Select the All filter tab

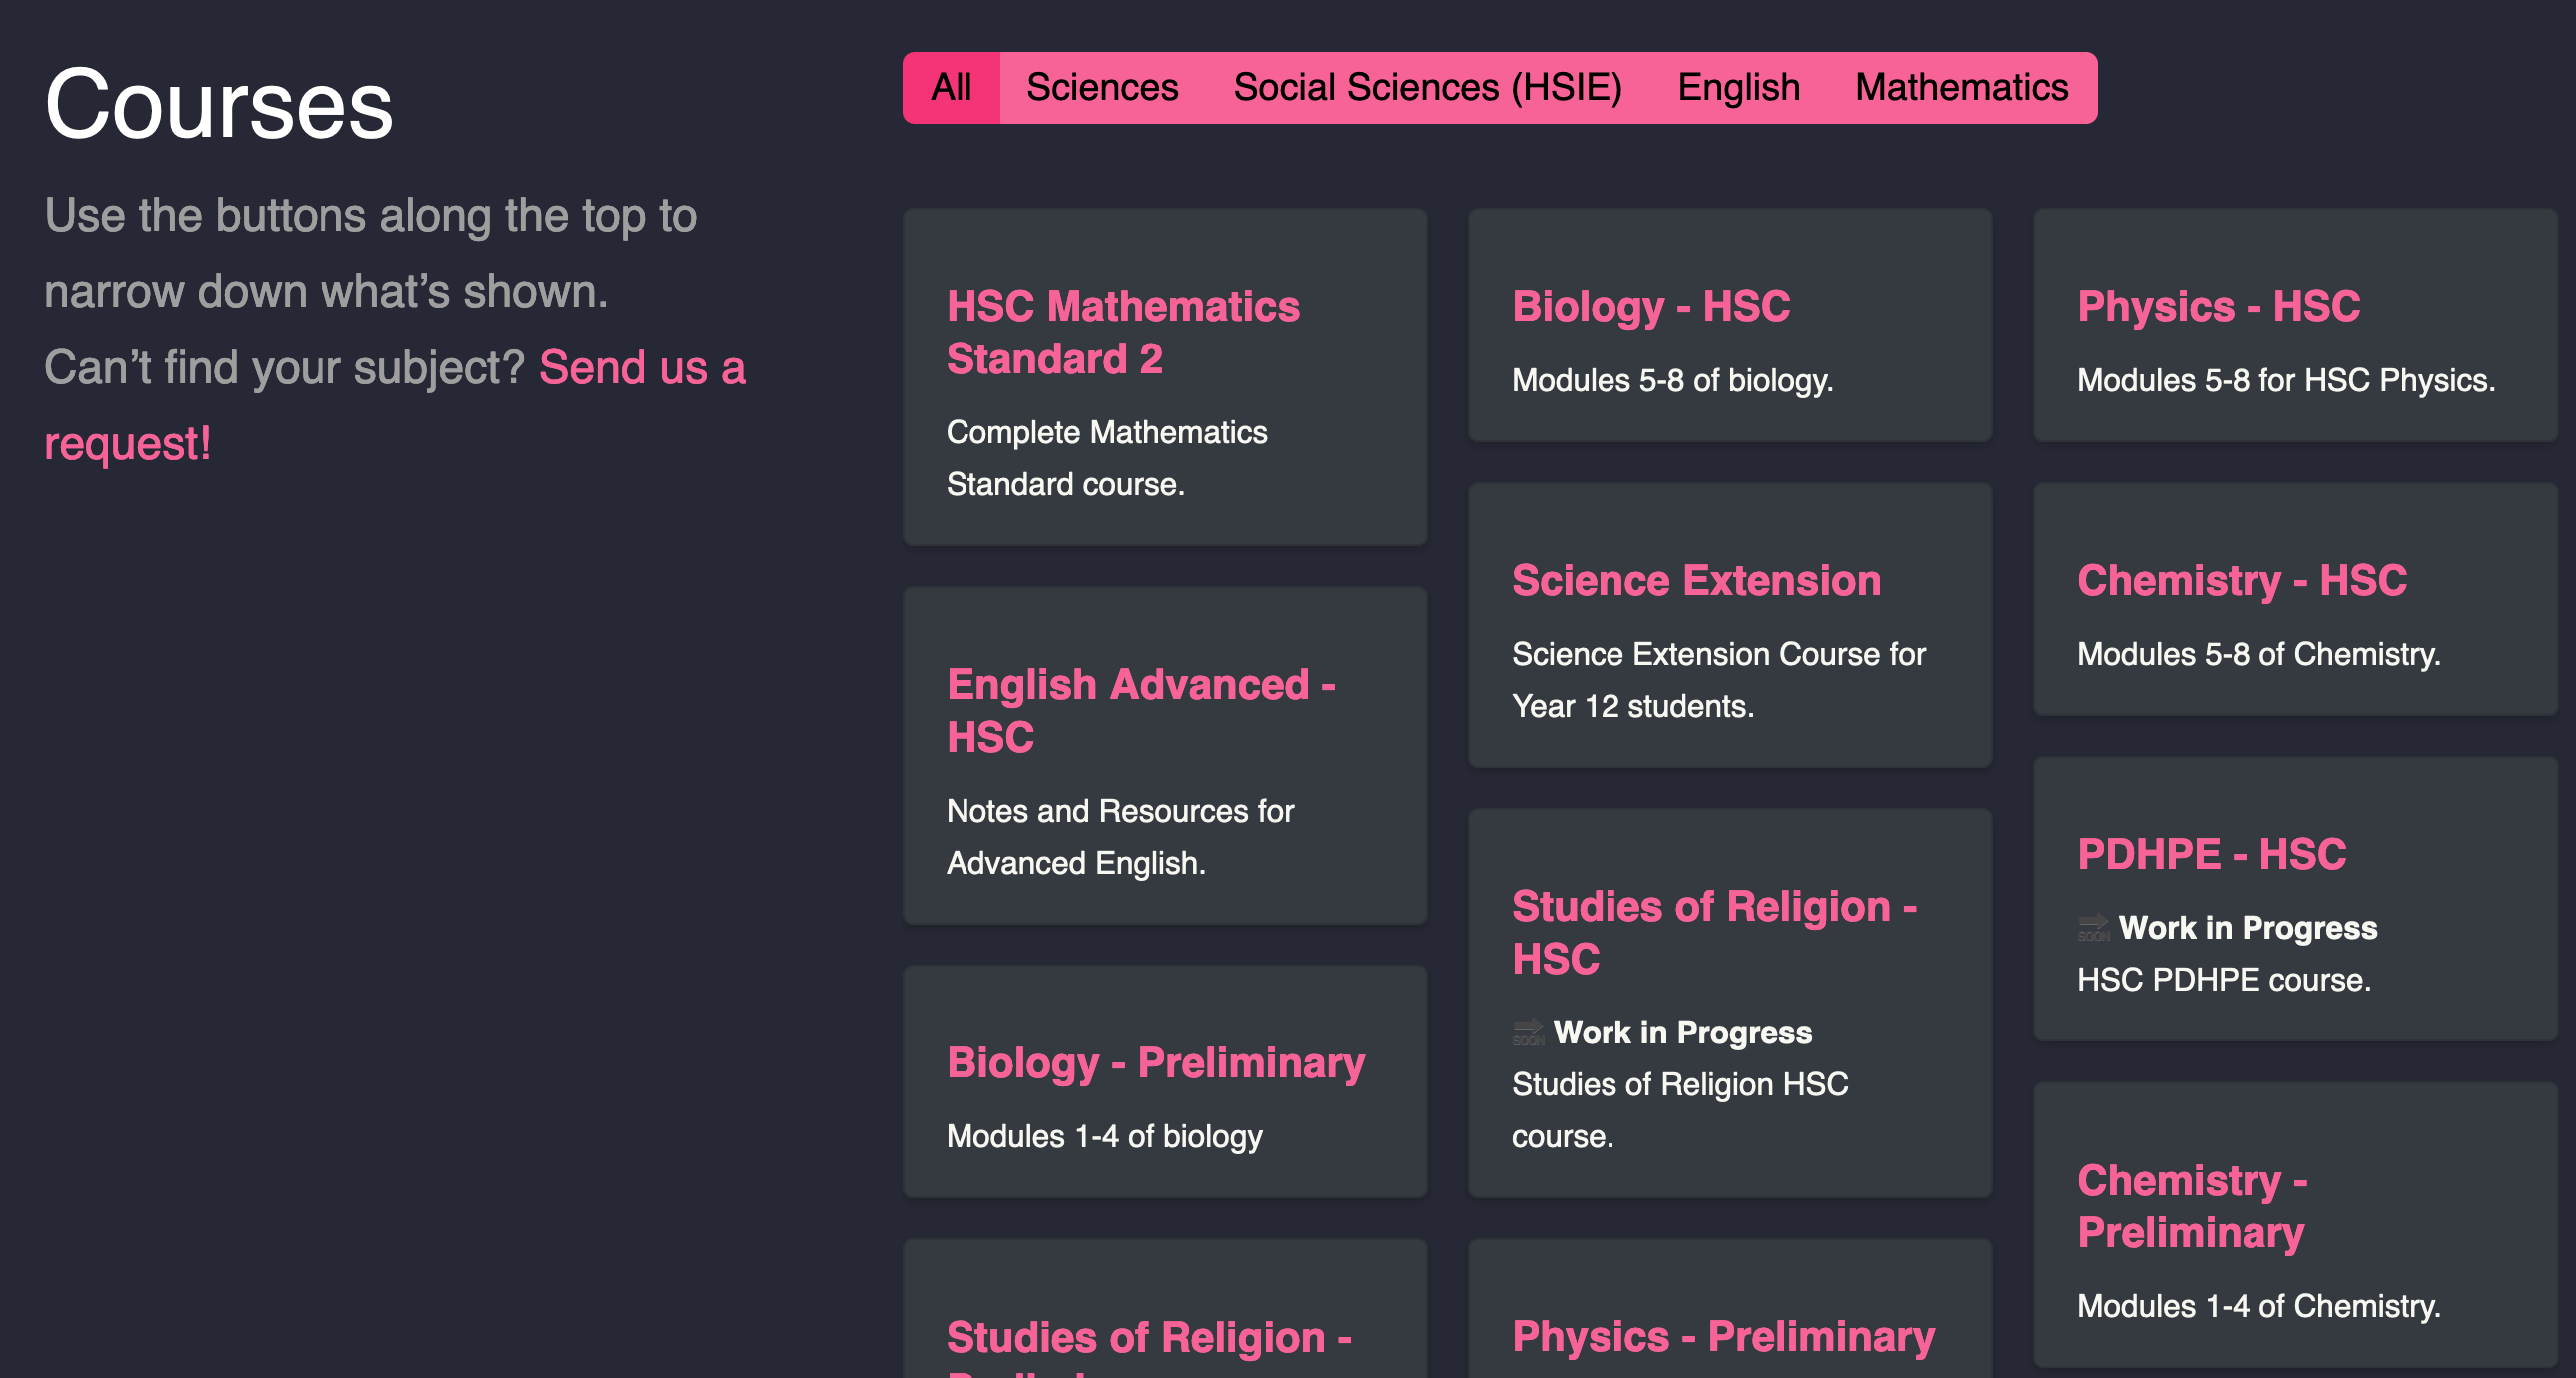951,88
